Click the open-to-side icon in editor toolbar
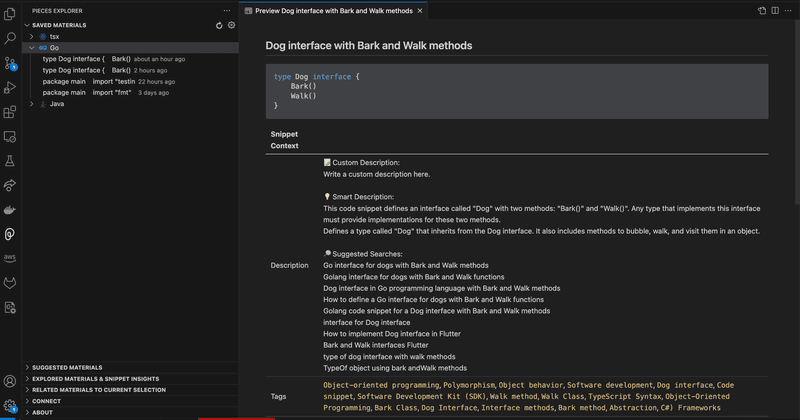Viewport: 800px width, 420px height. (x=762, y=11)
